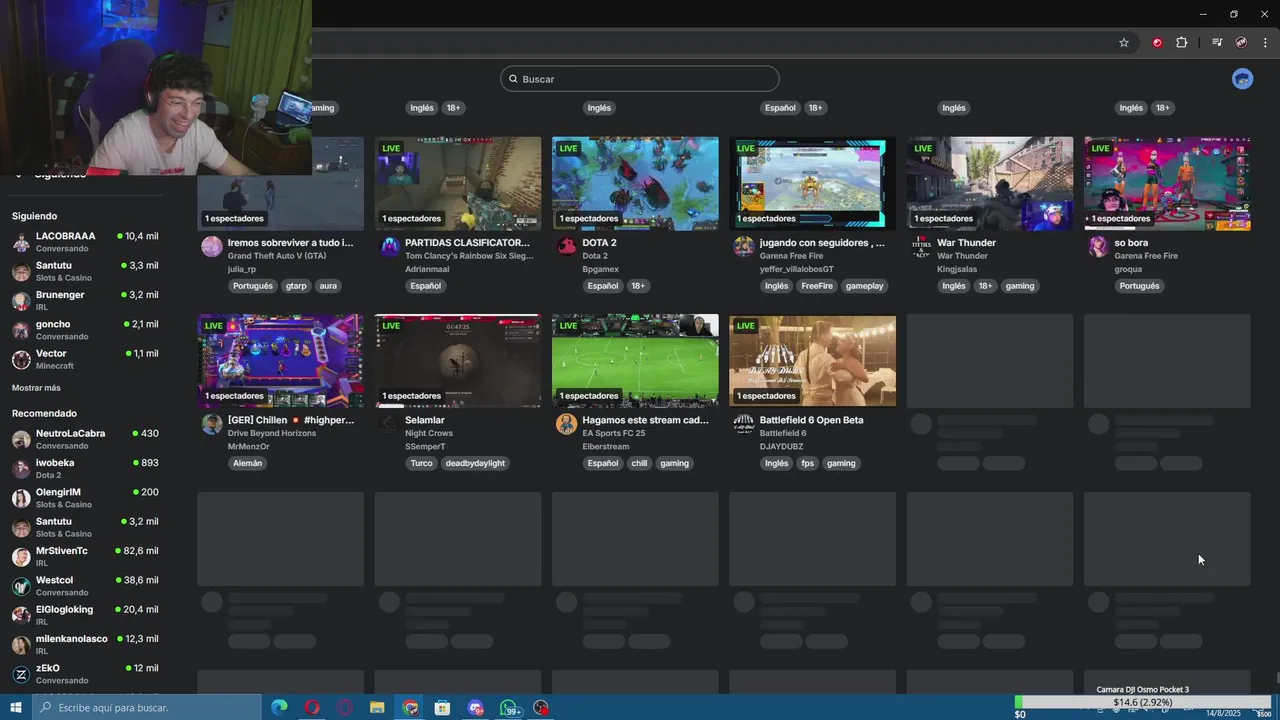This screenshot has width=1280, height=720.
Task: Open Santutu with 3,2 mil viewers
Action: (85, 527)
